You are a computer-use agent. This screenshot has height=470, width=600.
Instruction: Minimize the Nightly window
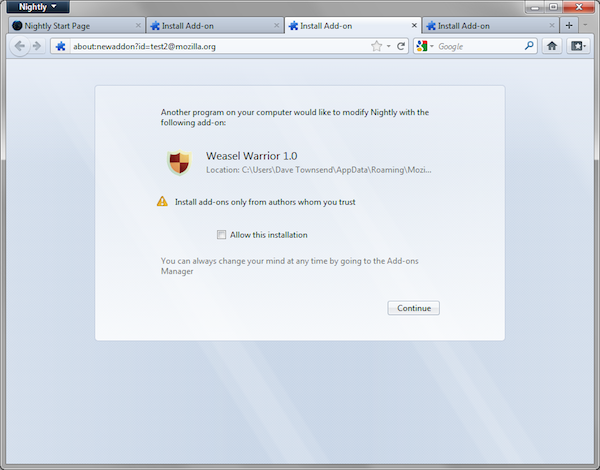coord(535,7)
